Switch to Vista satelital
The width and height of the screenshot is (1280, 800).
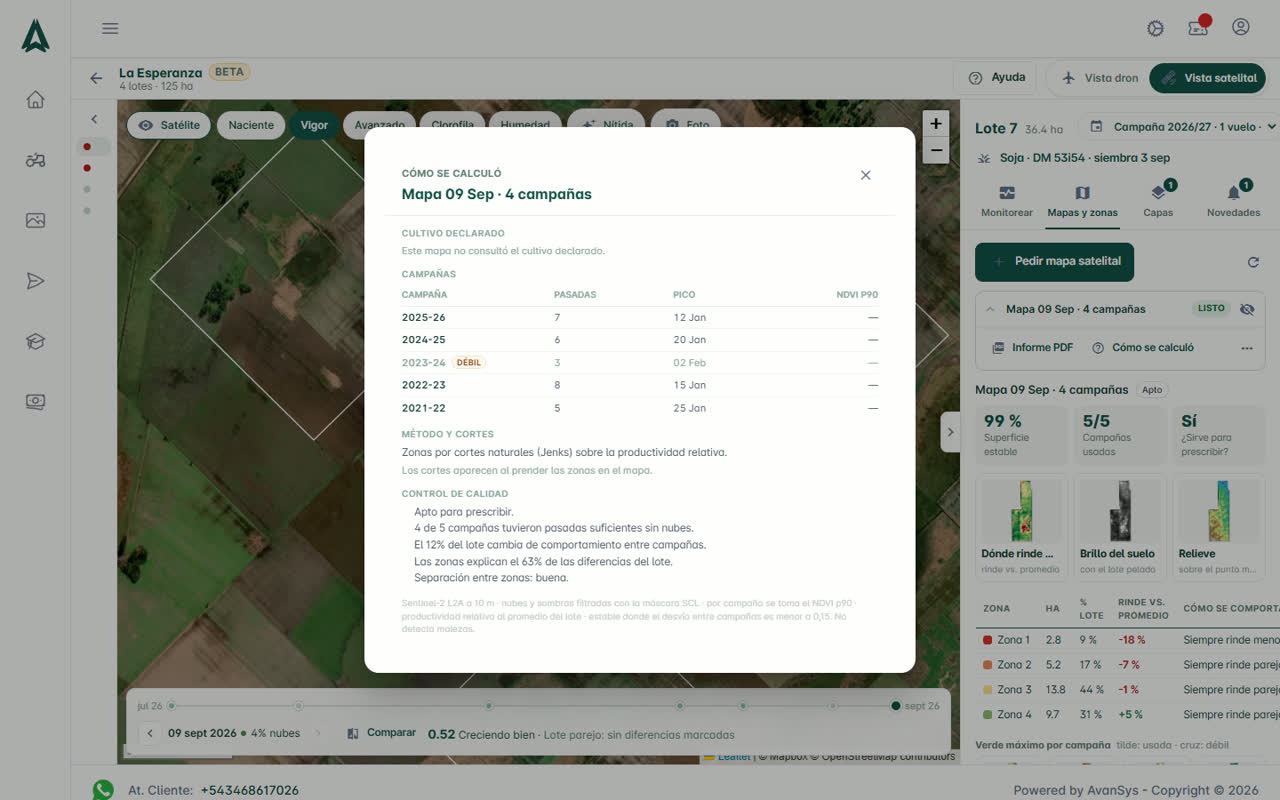pyautogui.click(x=1207, y=78)
